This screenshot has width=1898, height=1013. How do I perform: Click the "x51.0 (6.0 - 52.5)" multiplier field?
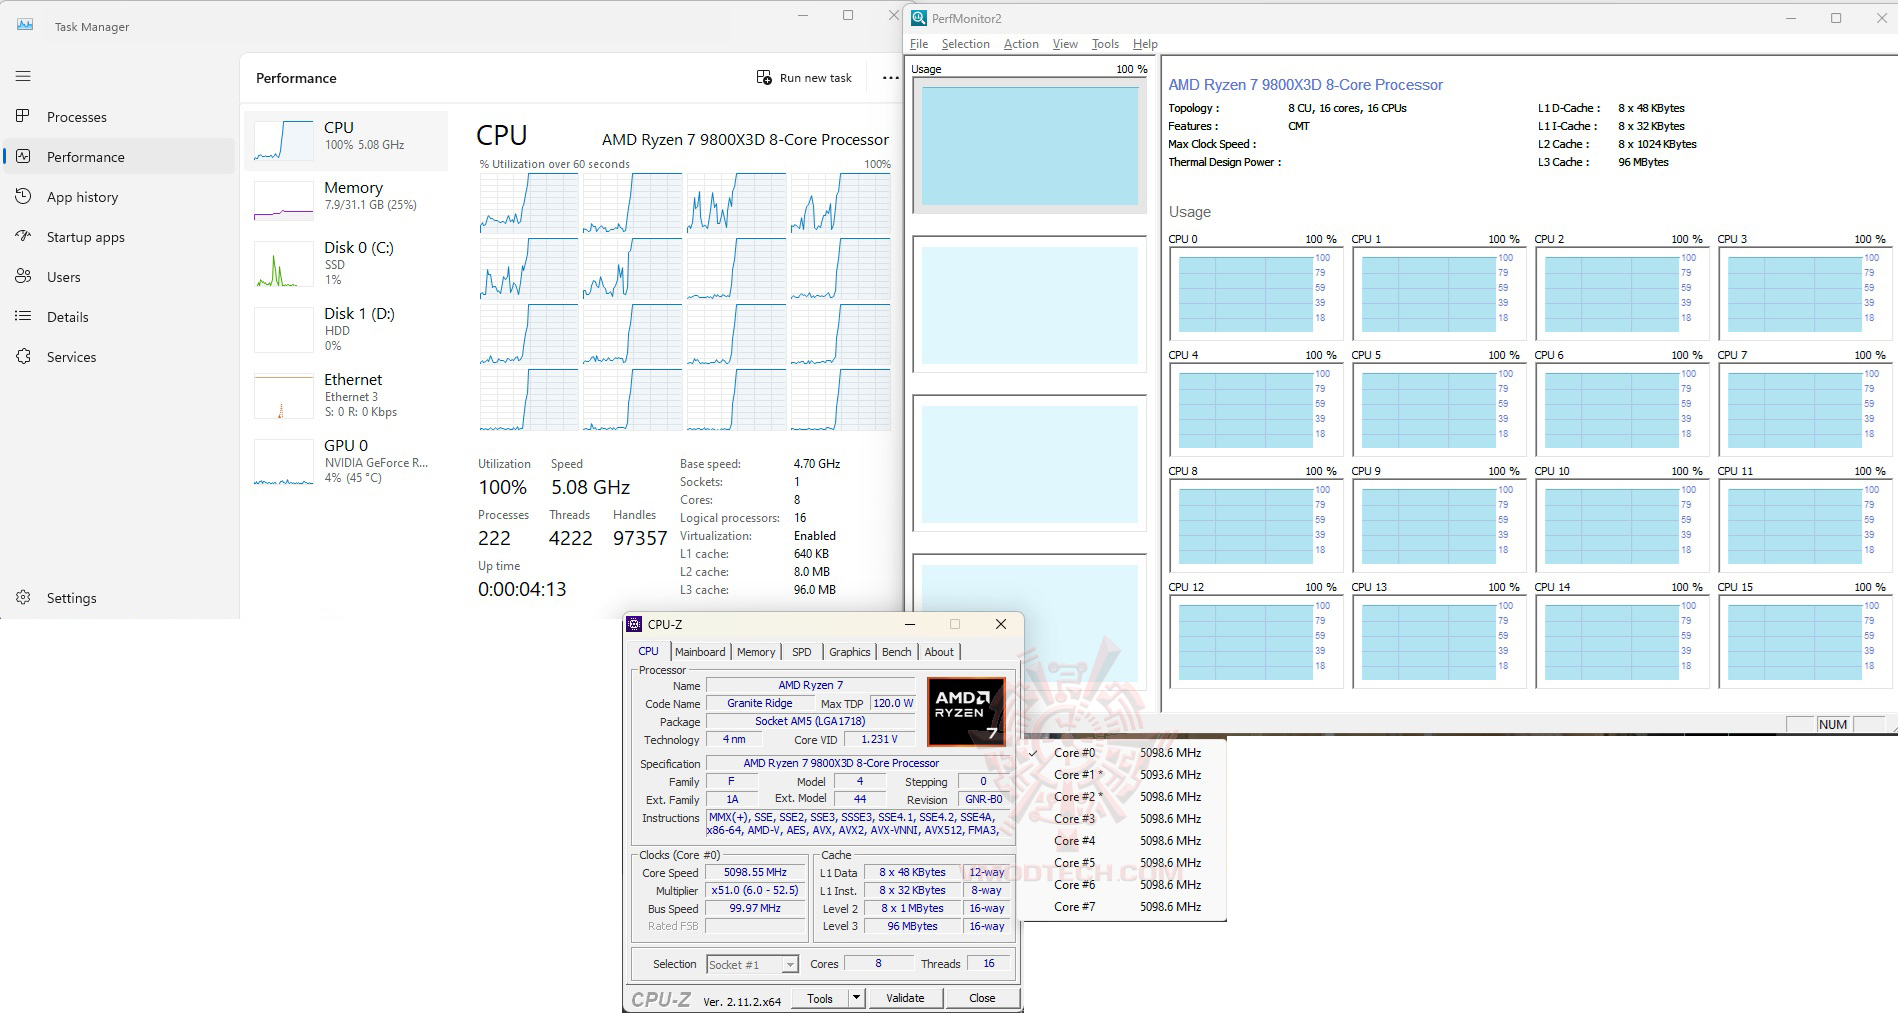point(755,890)
